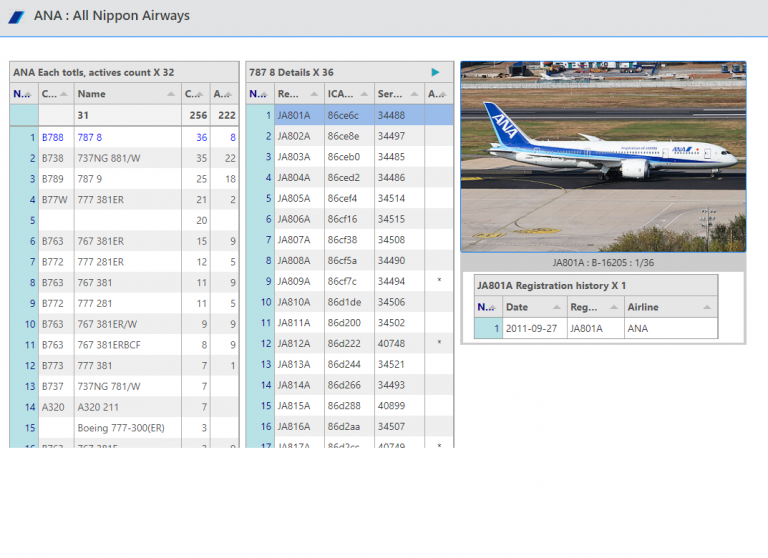Click sort arrow on Re... column in details table
The height and width of the screenshot is (558, 768).
click(x=315, y=94)
